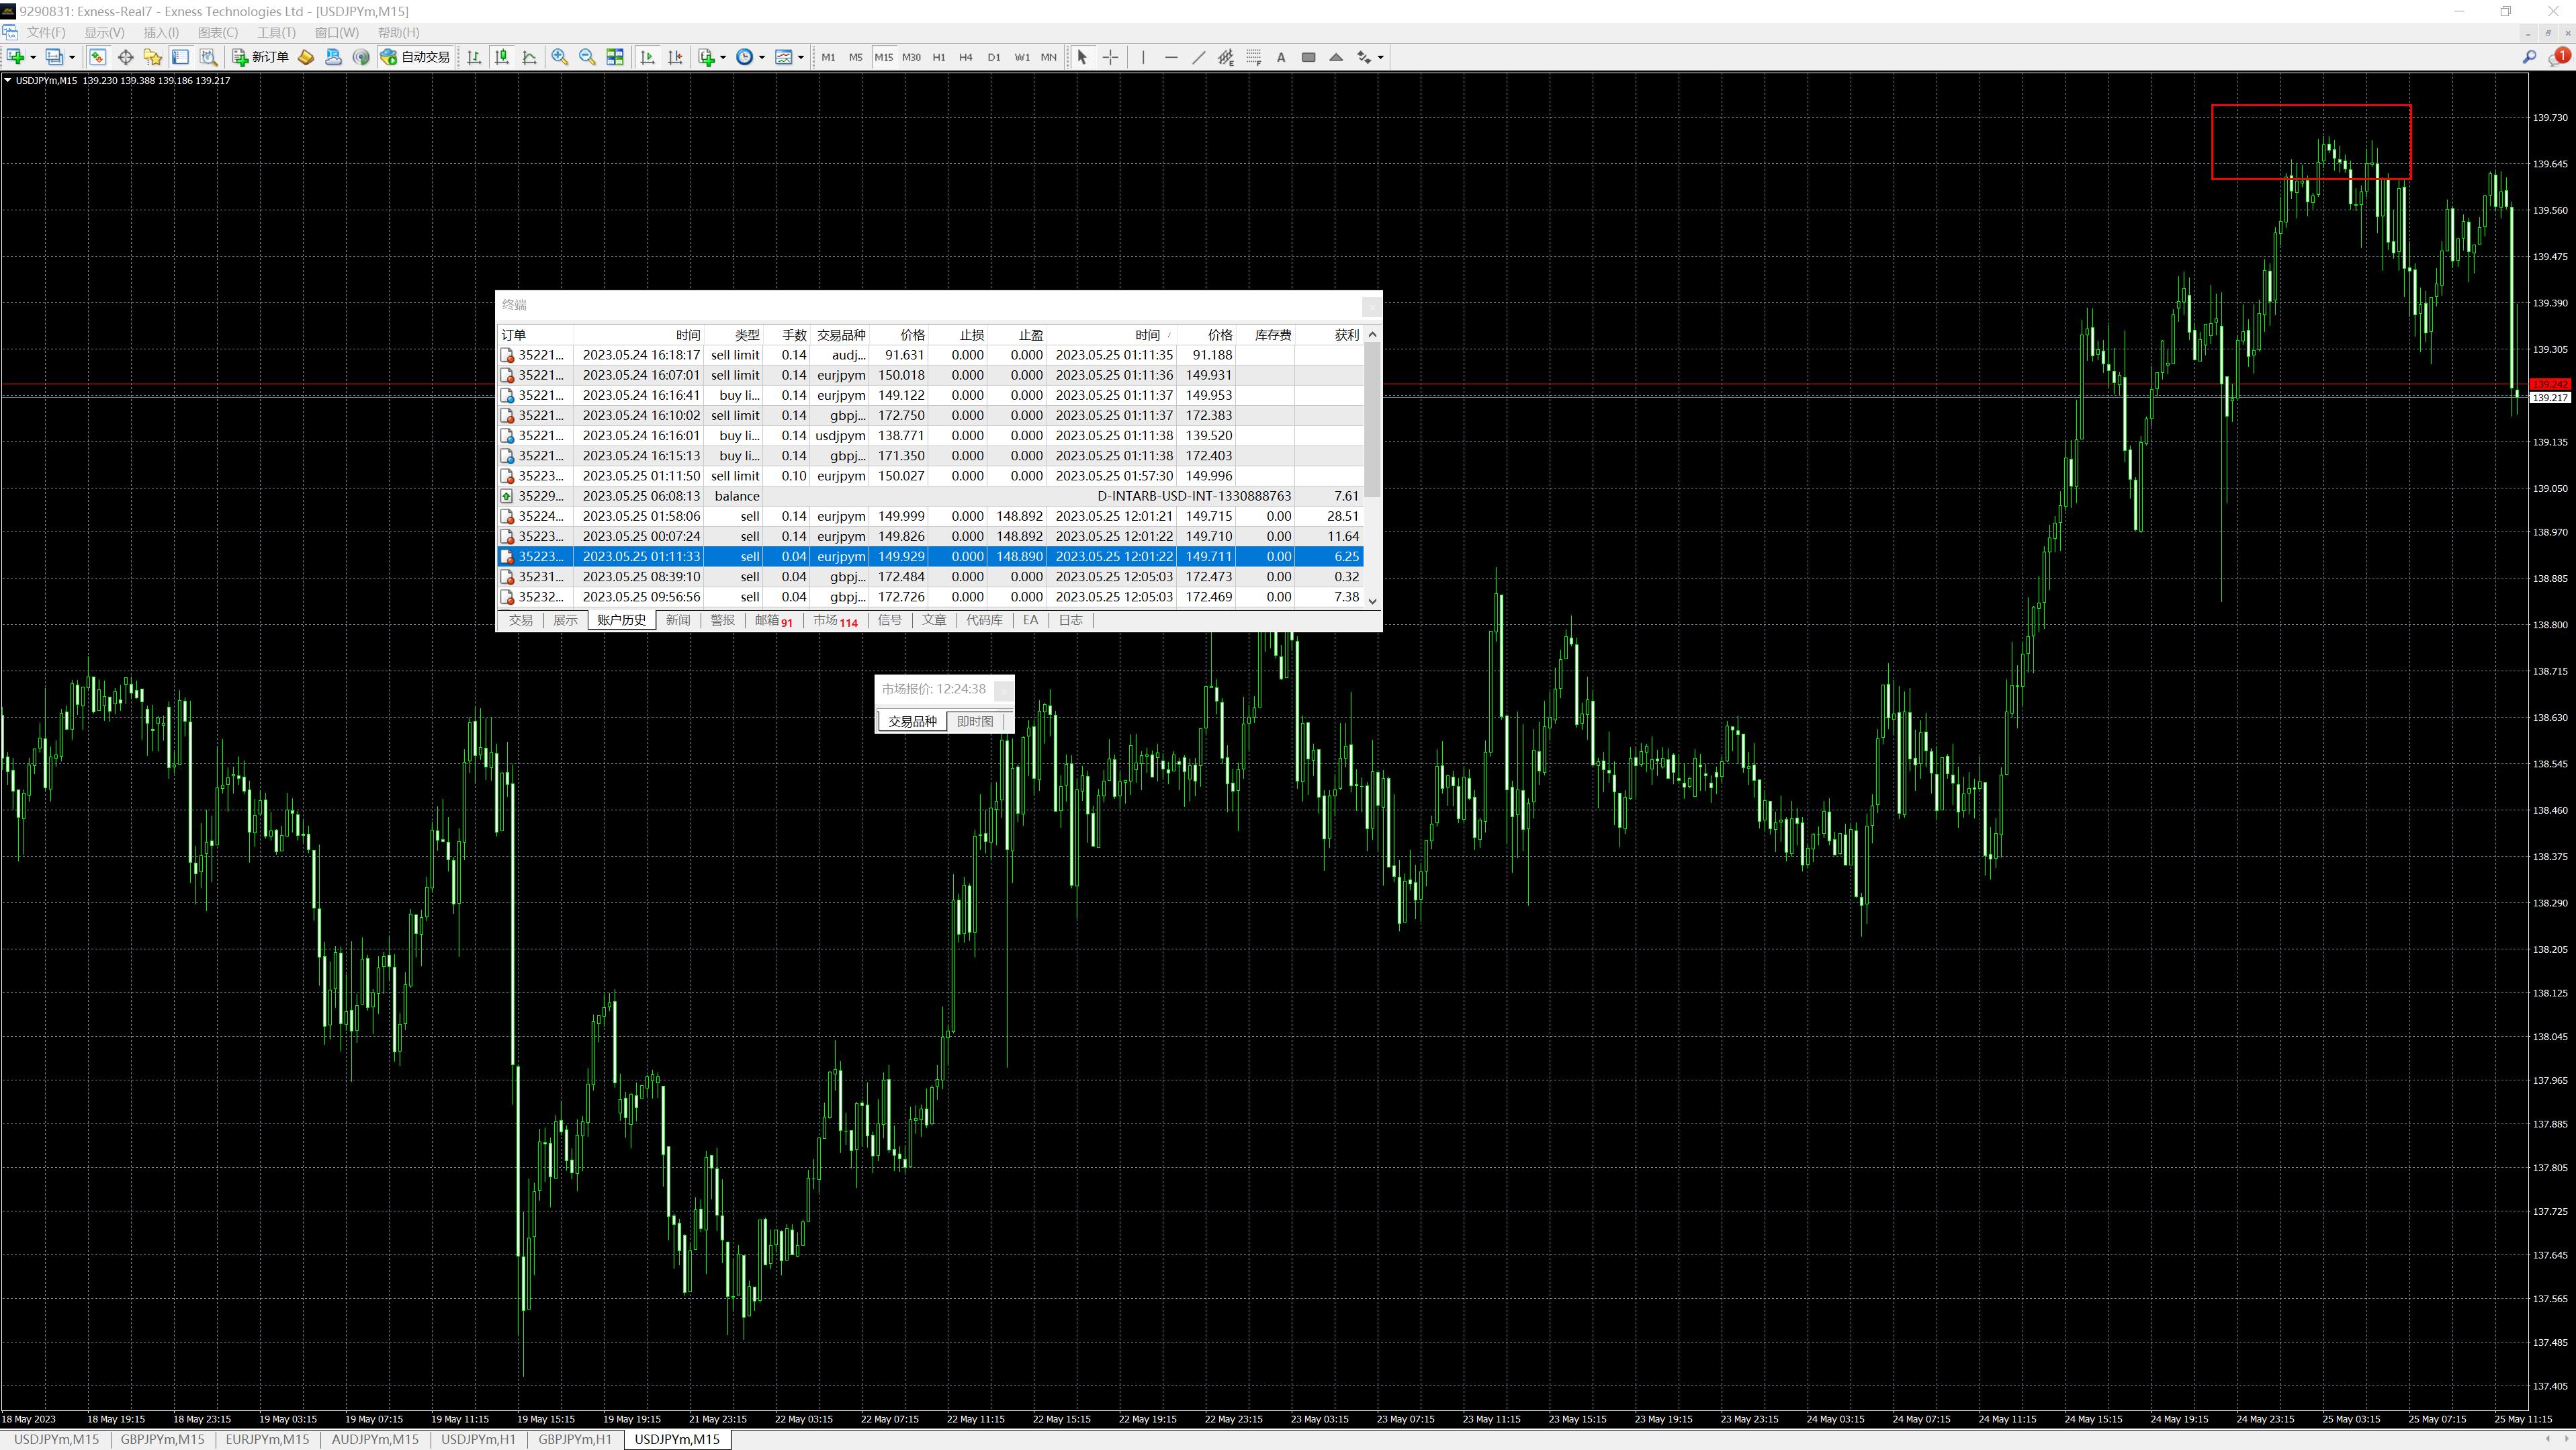Click the terminal history vertical scrollbar
2576x1450 pixels.
tap(1372, 420)
